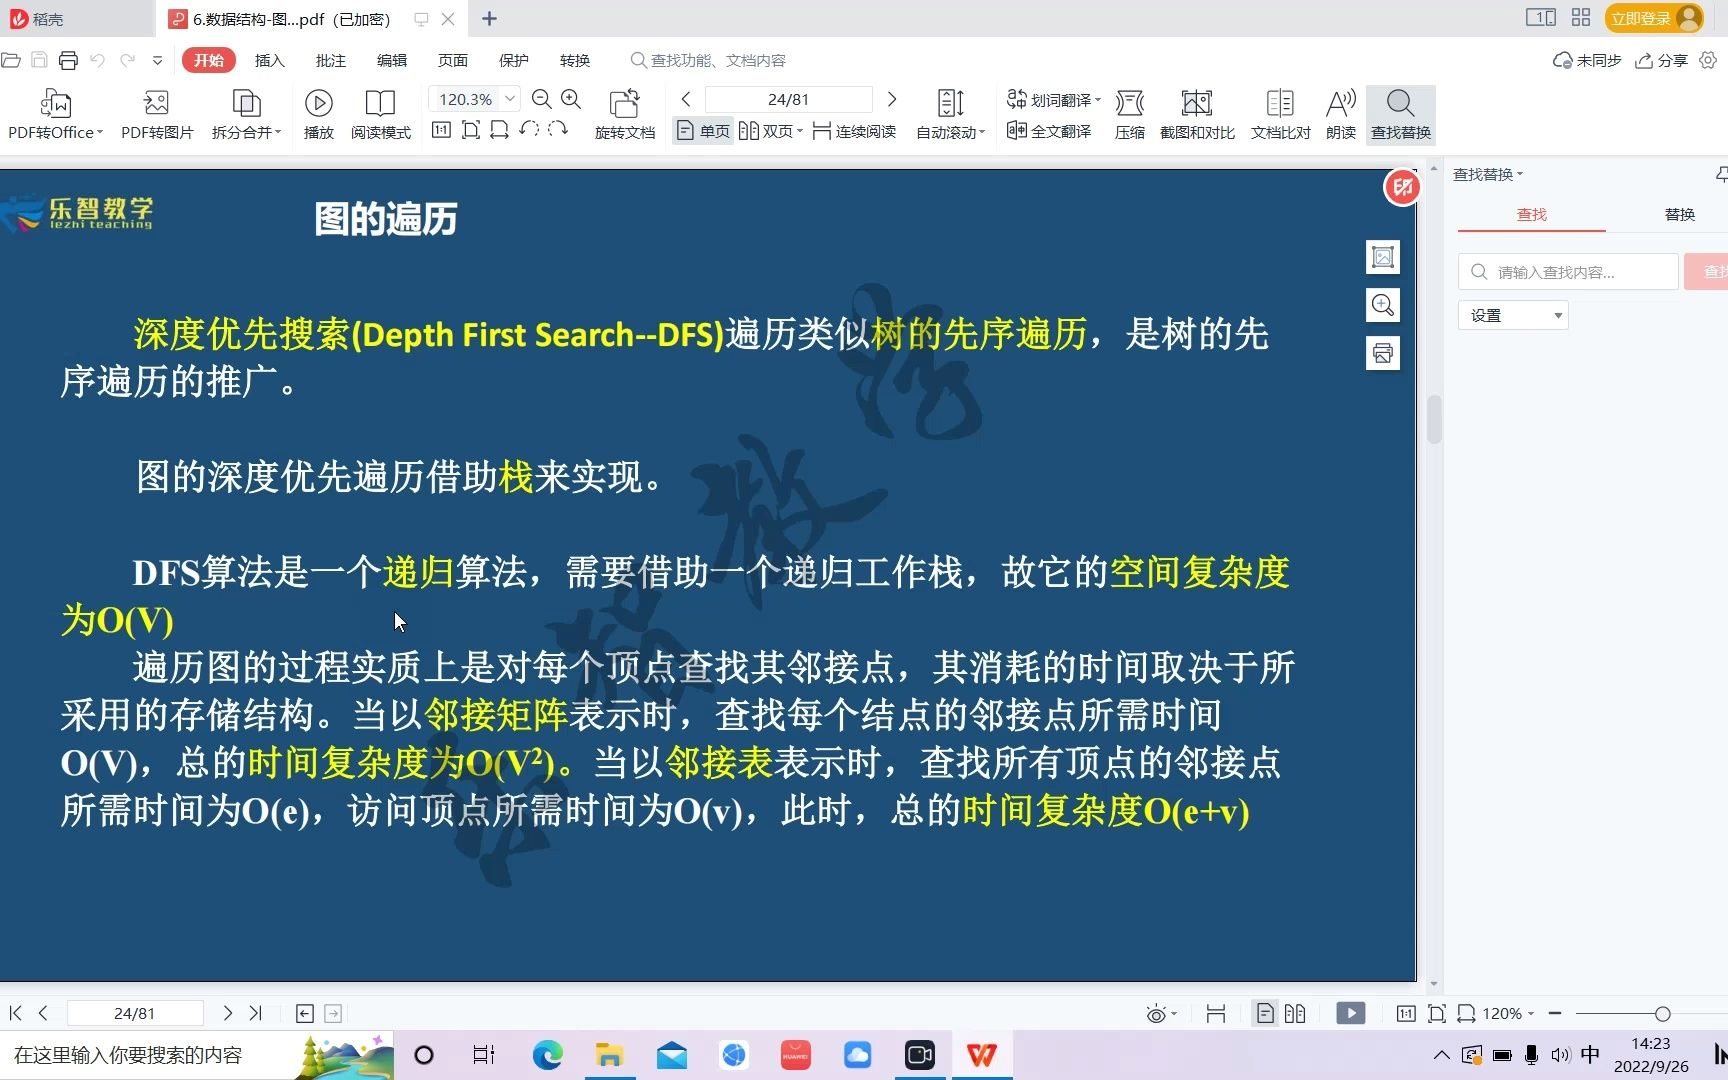Start 朗读 read-aloud mode

(x=1340, y=113)
